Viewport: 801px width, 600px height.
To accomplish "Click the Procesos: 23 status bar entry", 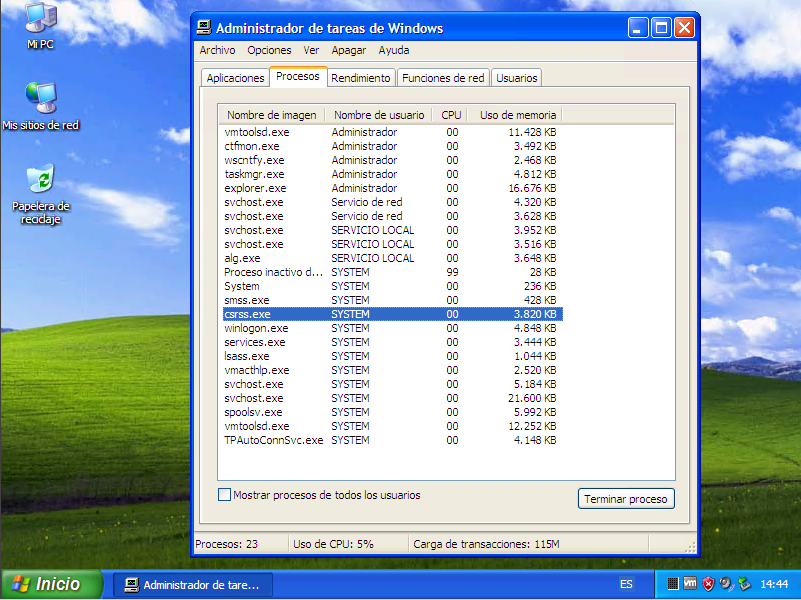I will click(x=226, y=544).
